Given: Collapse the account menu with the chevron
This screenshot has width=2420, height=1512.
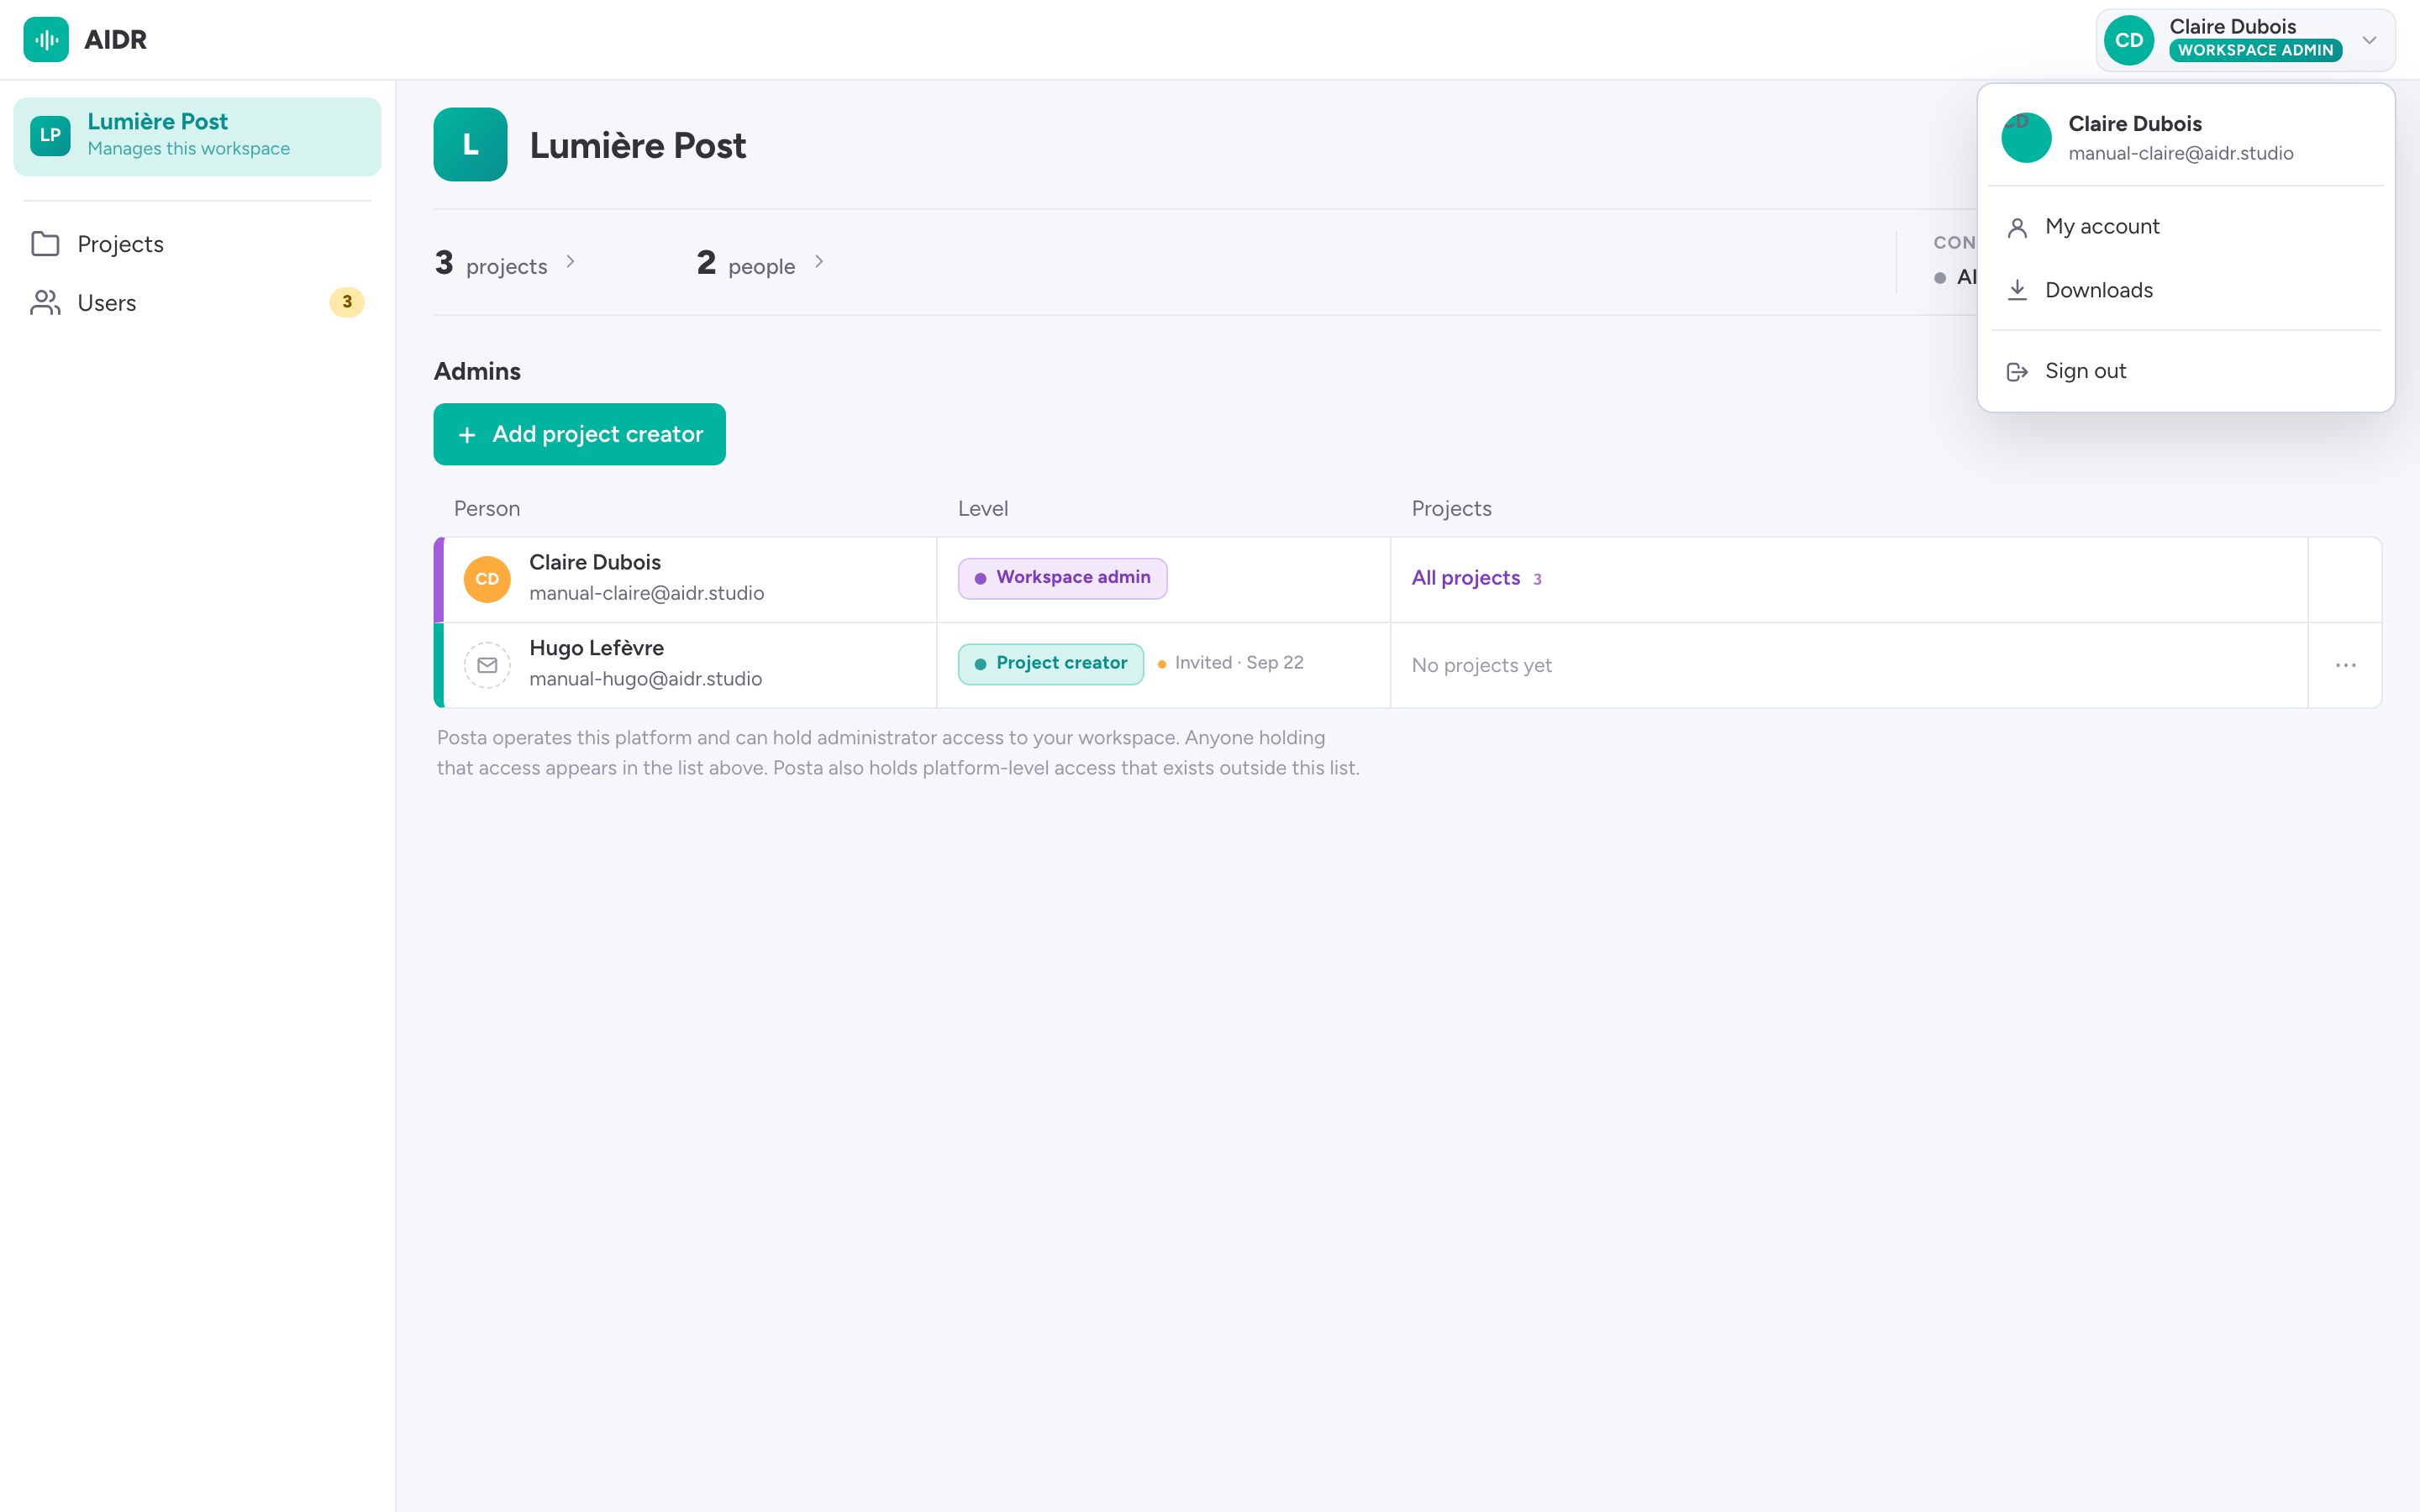Looking at the screenshot, I should (2369, 40).
